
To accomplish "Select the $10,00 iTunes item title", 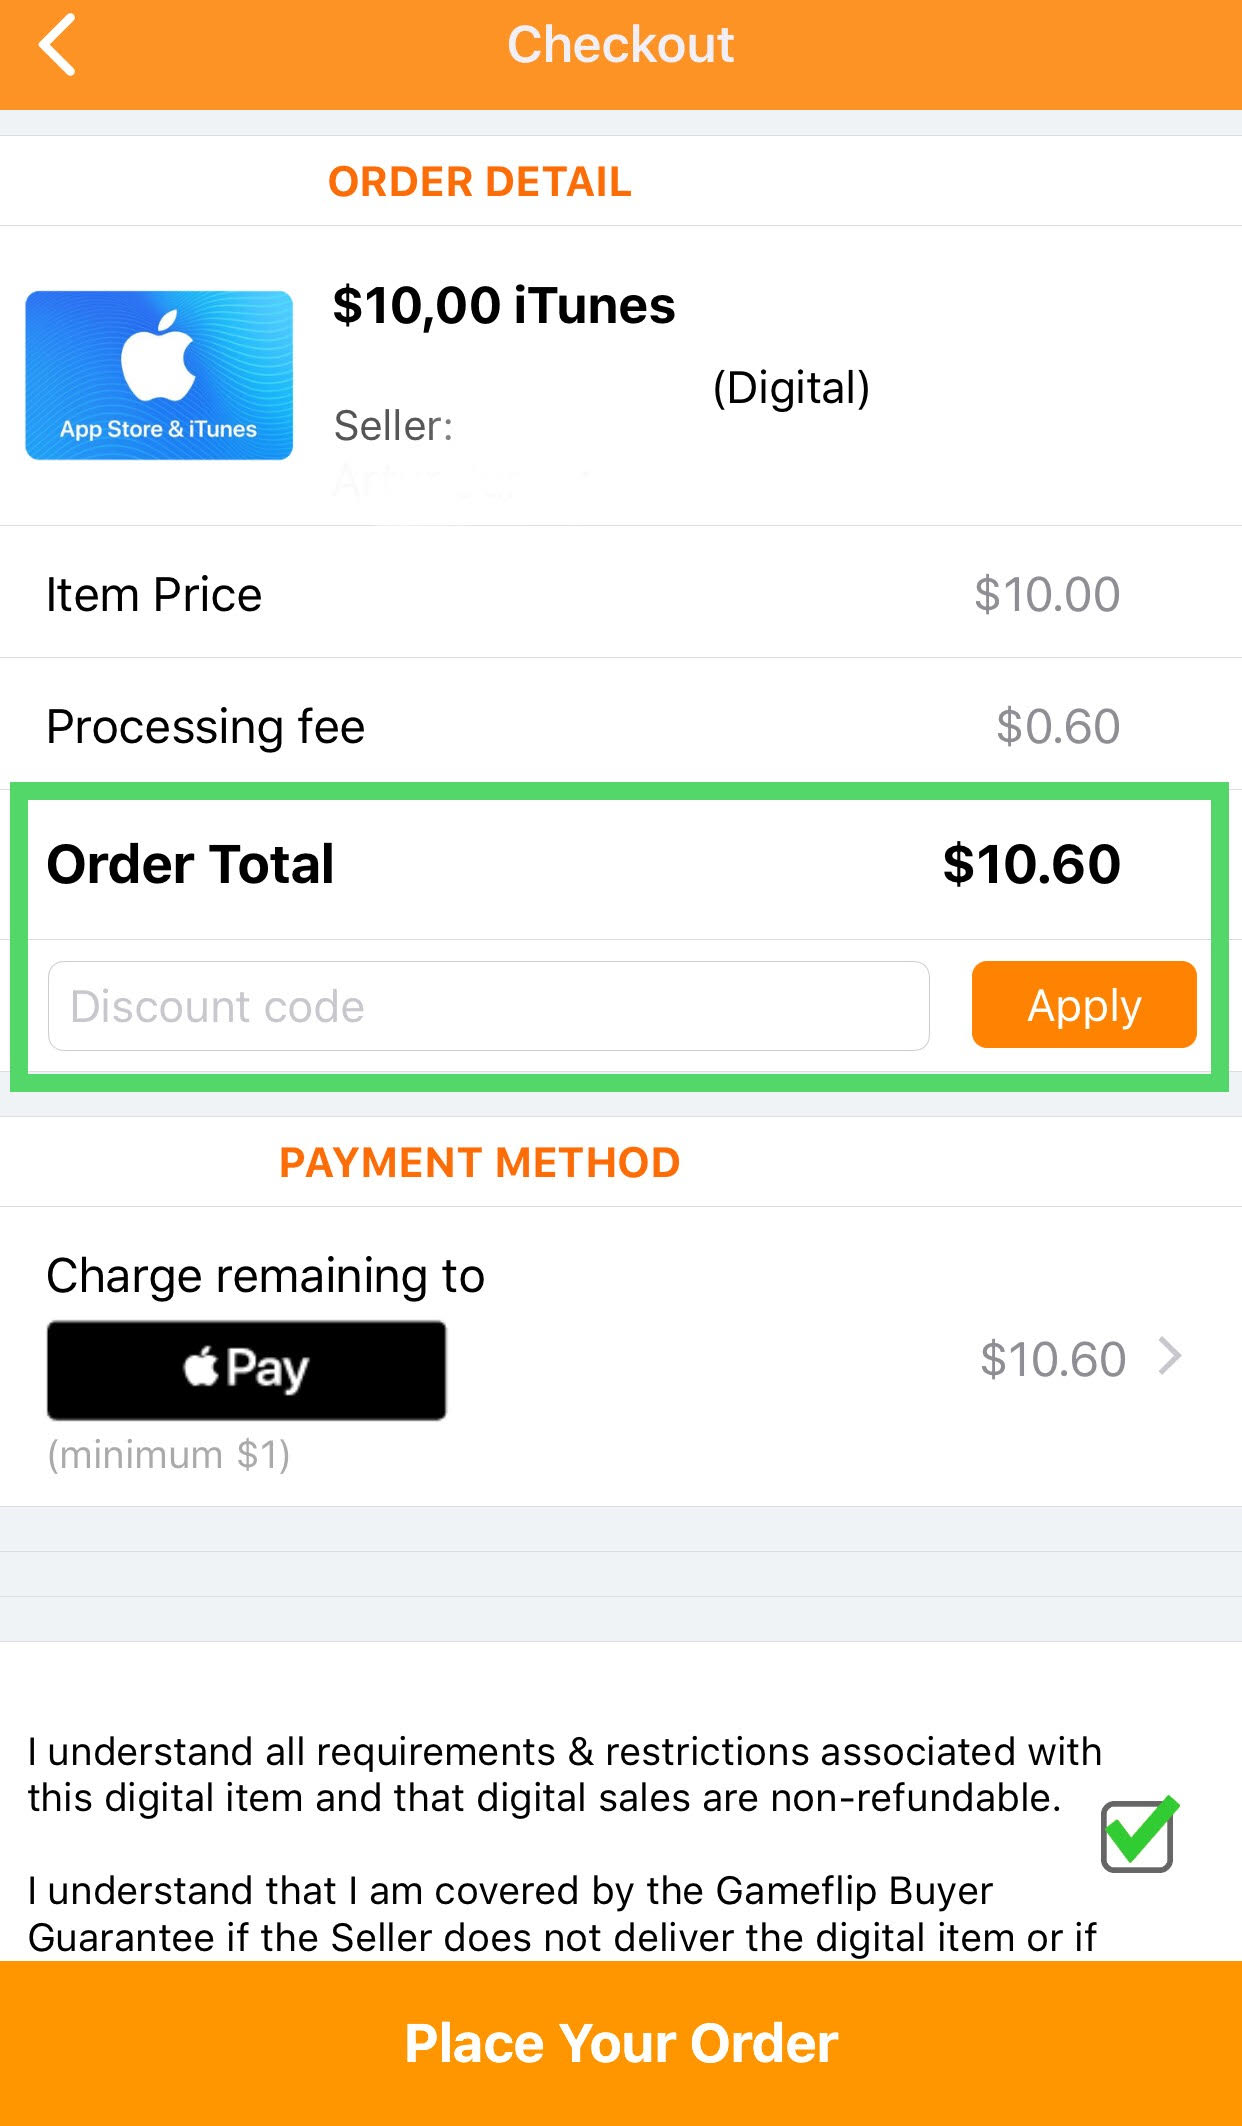I will click(504, 305).
